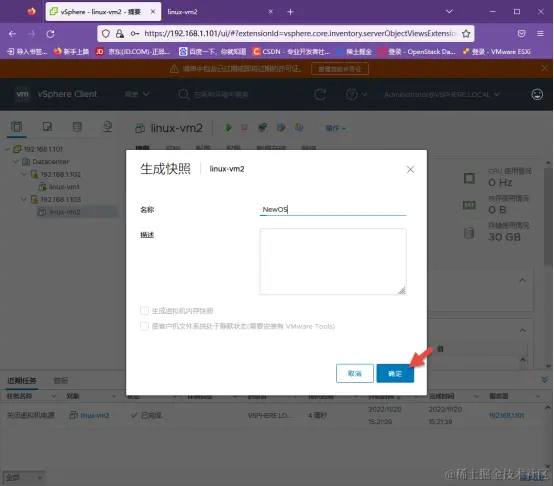
Task: Collapse the first summary card chevron on right
Action: tap(522, 280)
